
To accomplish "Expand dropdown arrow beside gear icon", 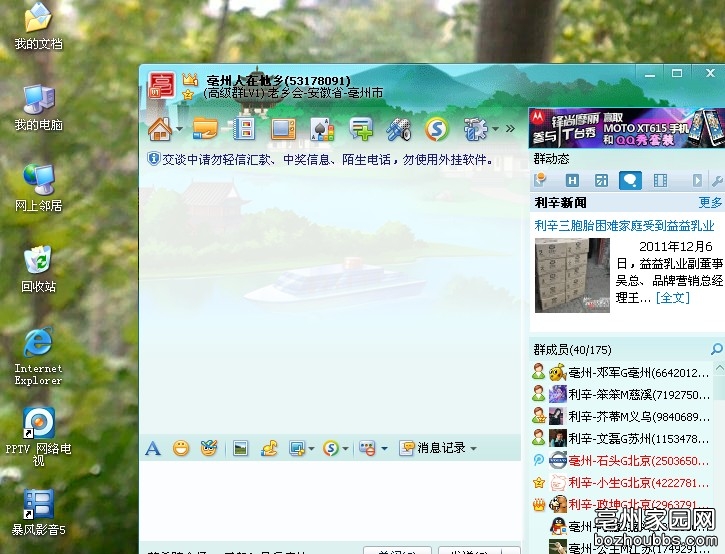I will click(x=495, y=129).
